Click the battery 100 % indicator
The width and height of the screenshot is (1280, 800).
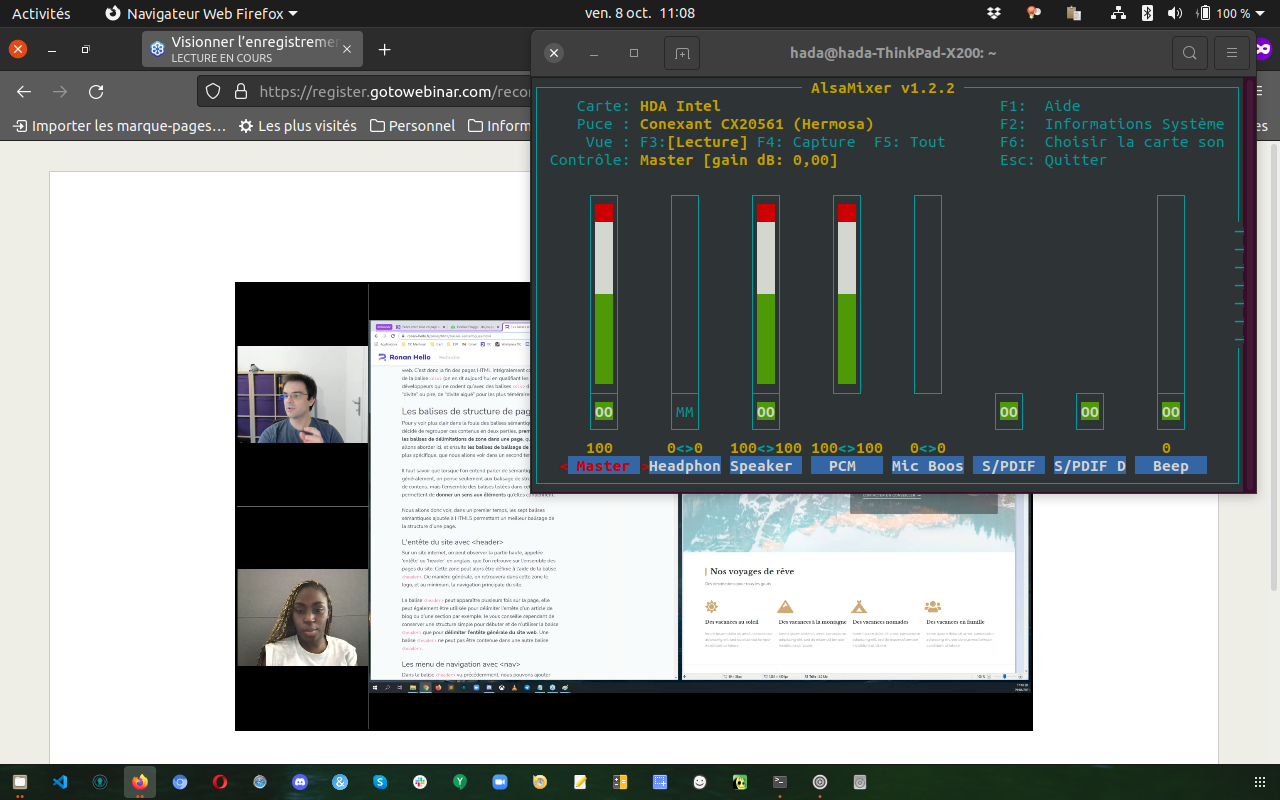(1223, 13)
